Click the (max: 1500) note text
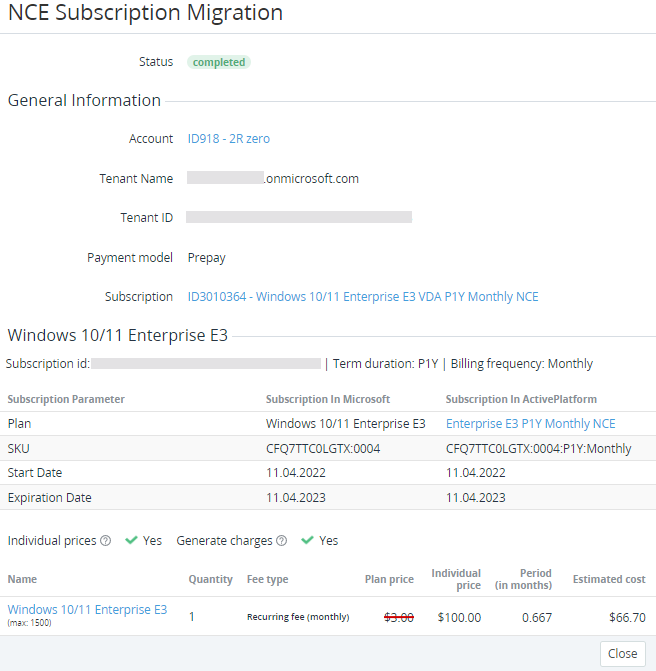Screen dimensions: 656x671 click(30, 623)
